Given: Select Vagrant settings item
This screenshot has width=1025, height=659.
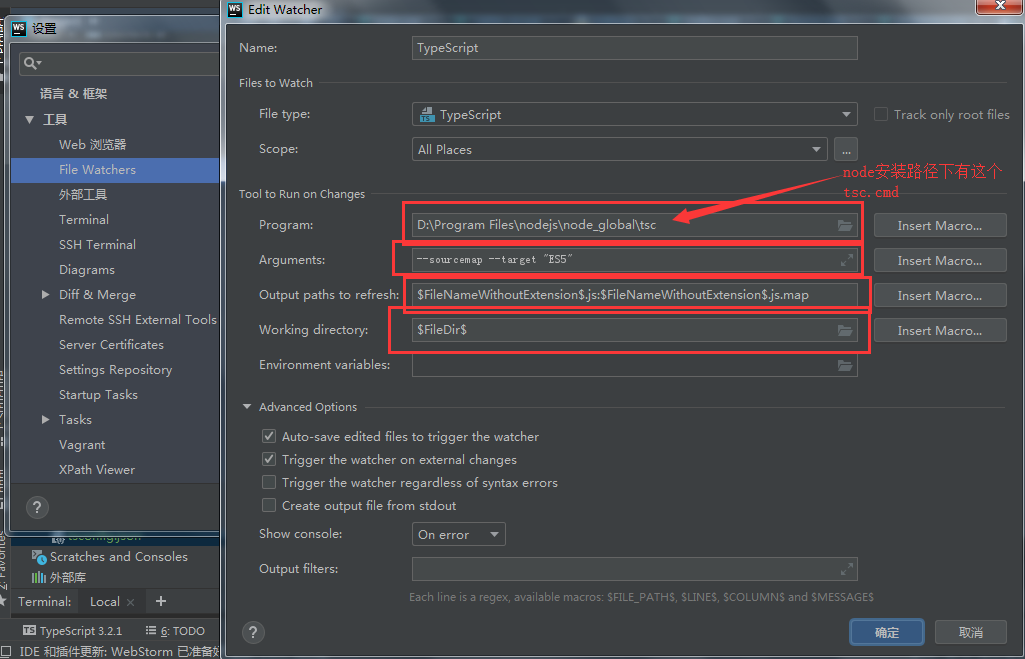Looking at the screenshot, I should [x=115, y=445].
